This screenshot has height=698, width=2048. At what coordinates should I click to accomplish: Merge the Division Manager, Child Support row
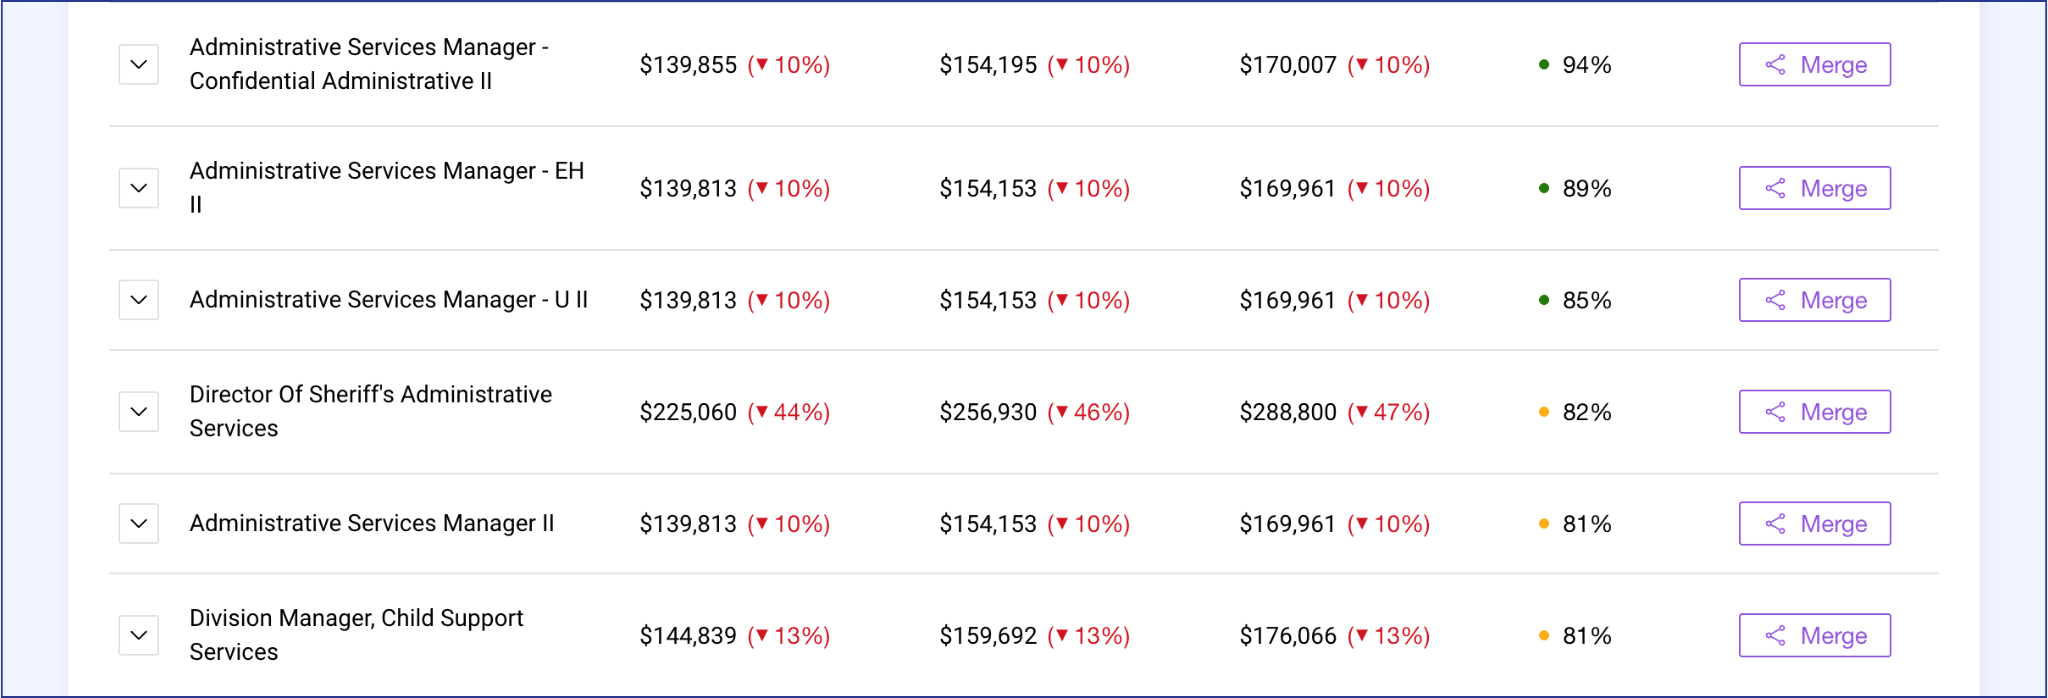(x=1815, y=636)
